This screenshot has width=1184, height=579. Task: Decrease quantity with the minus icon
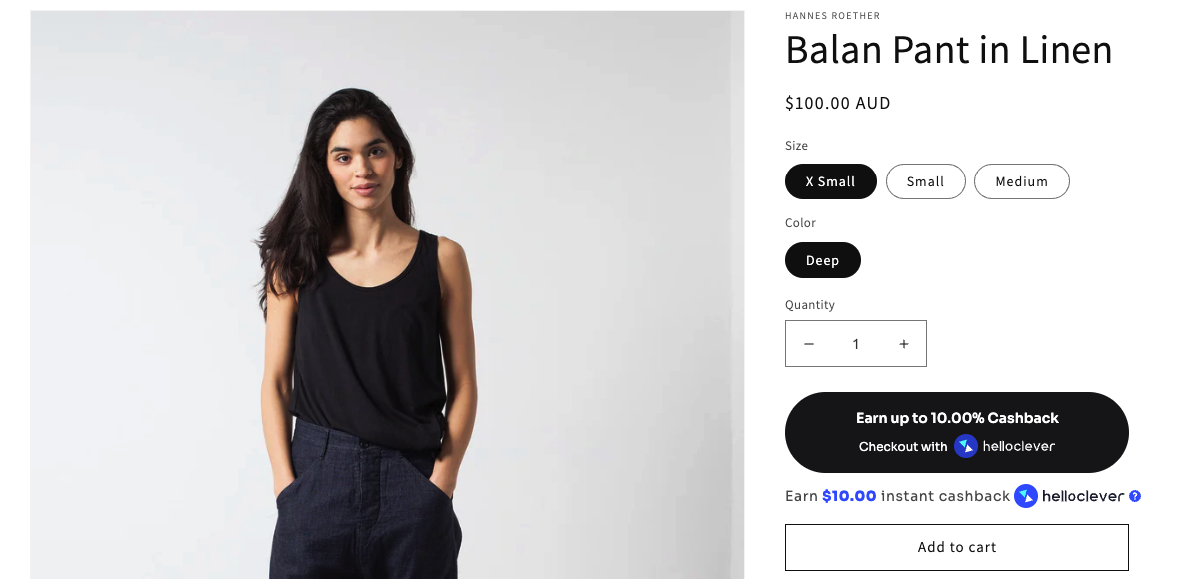tap(809, 344)
